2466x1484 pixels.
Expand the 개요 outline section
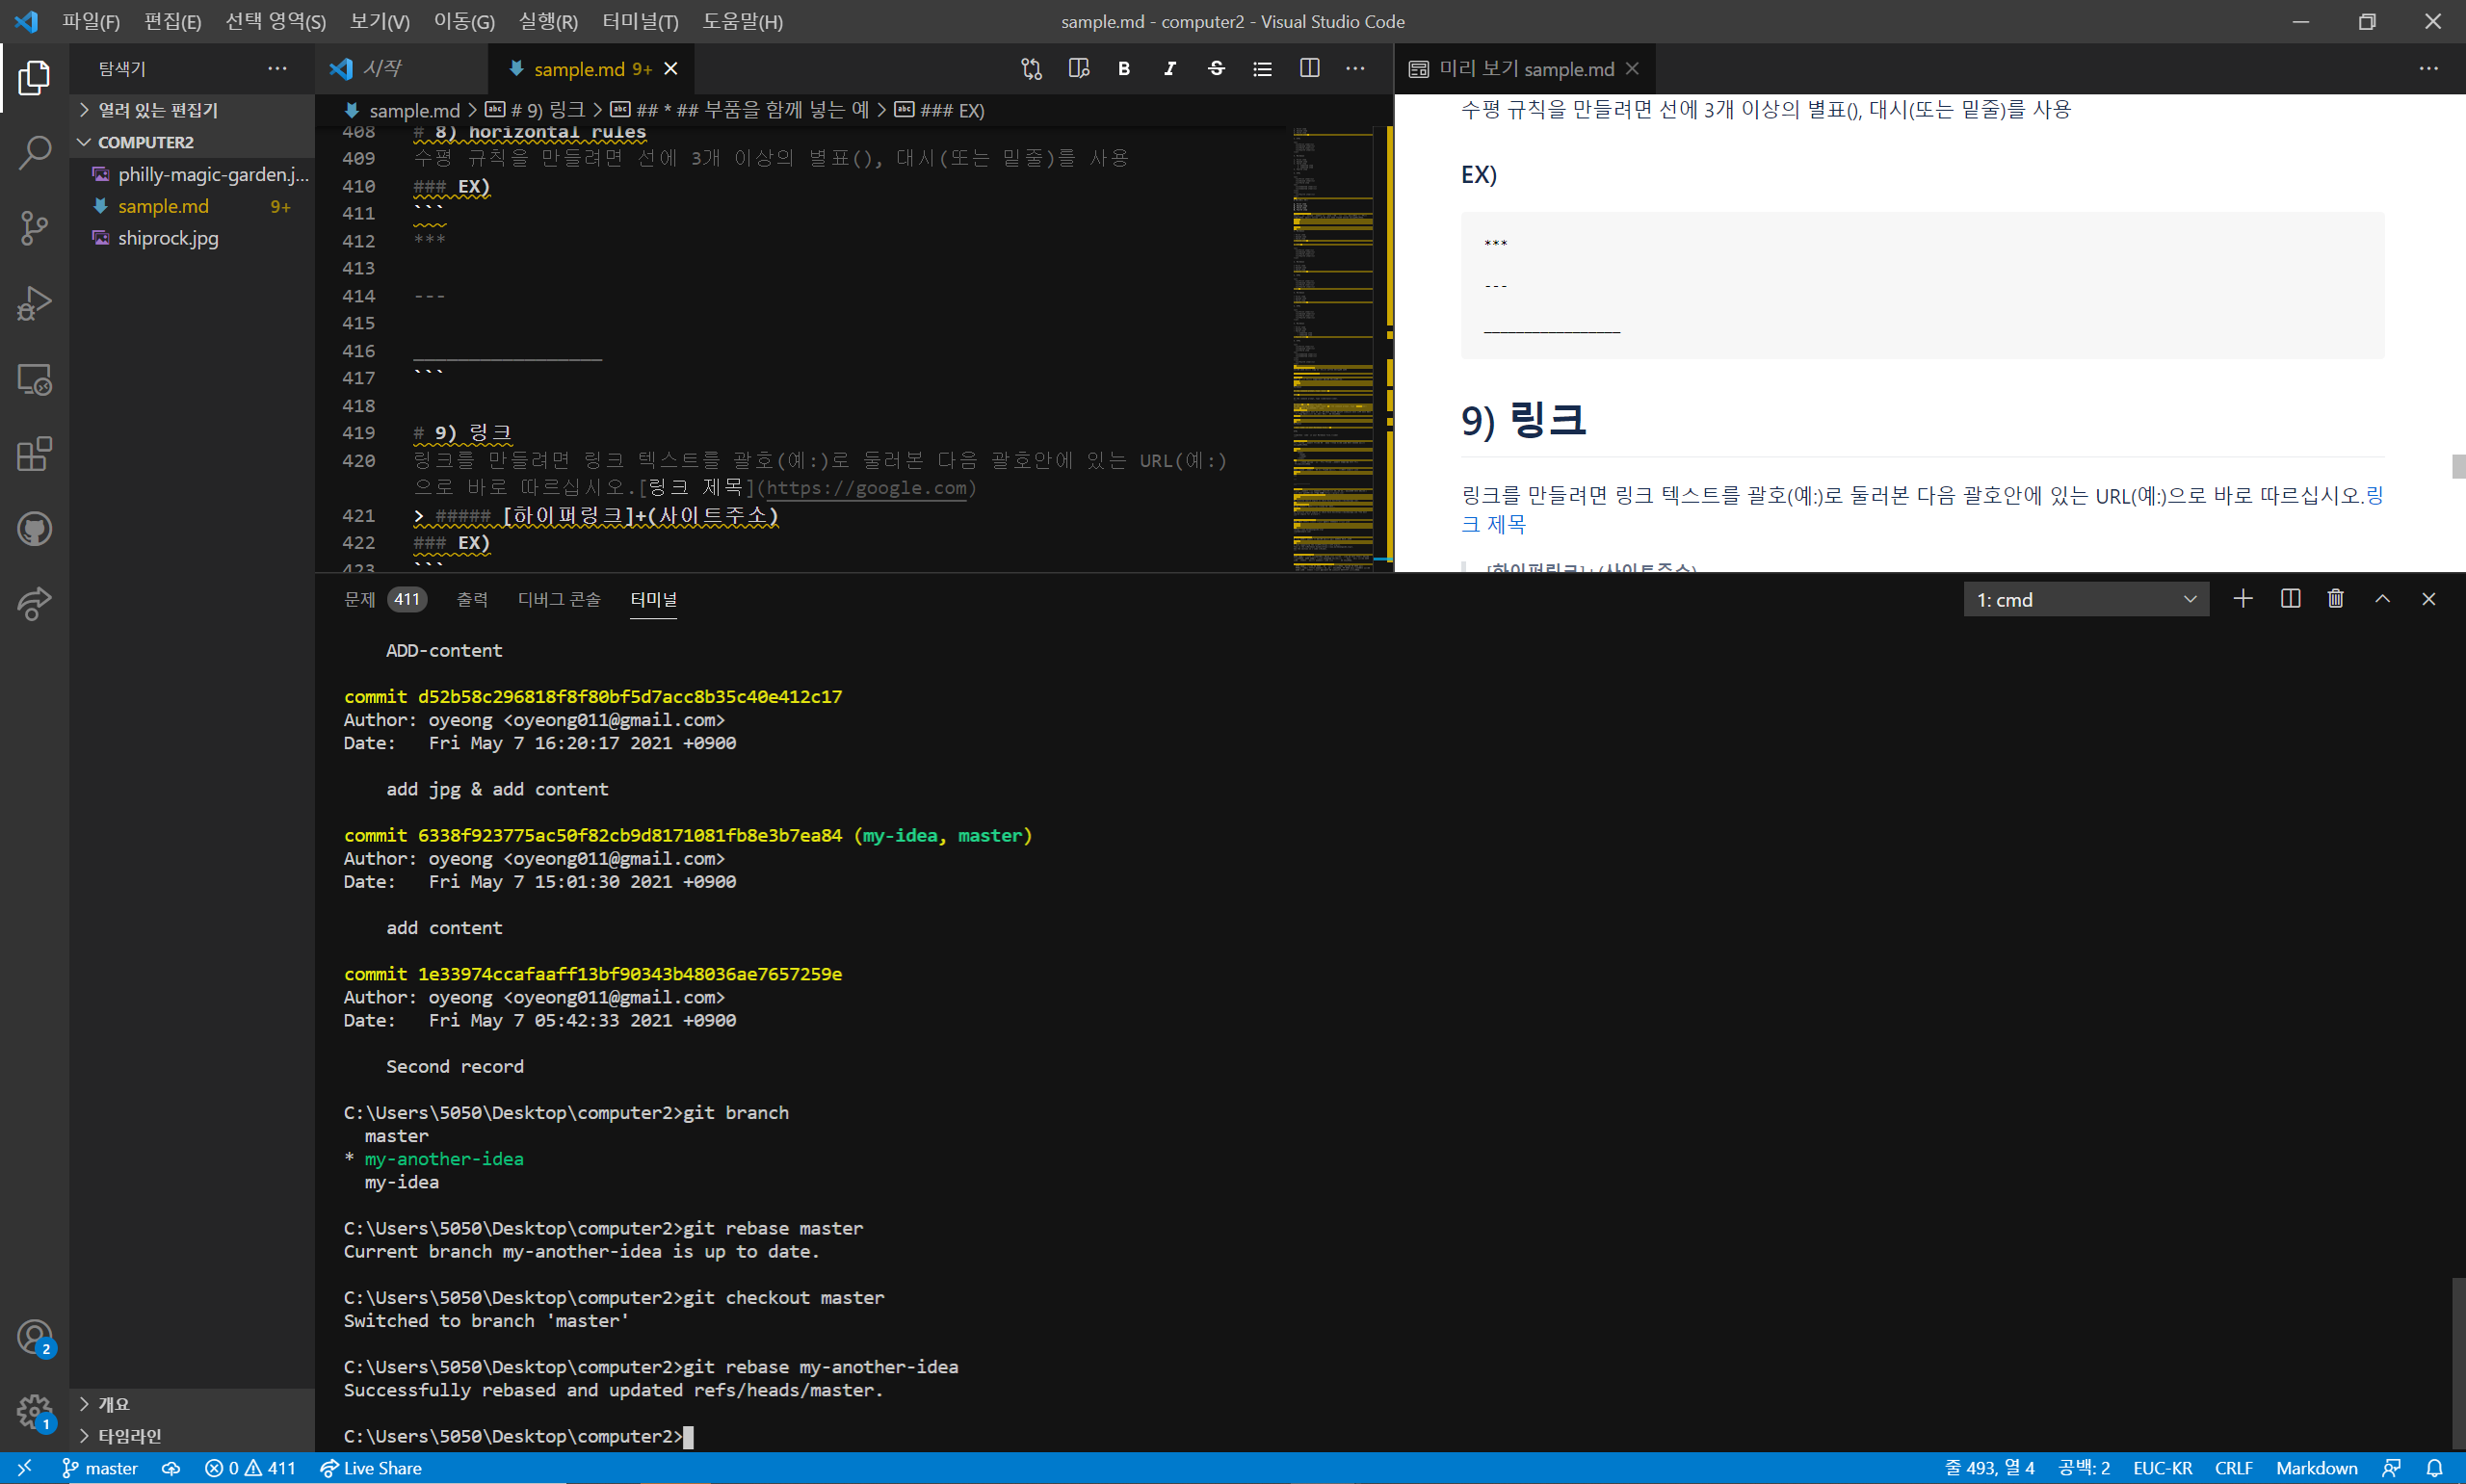pyautogui.click(x=192, y=1404)
